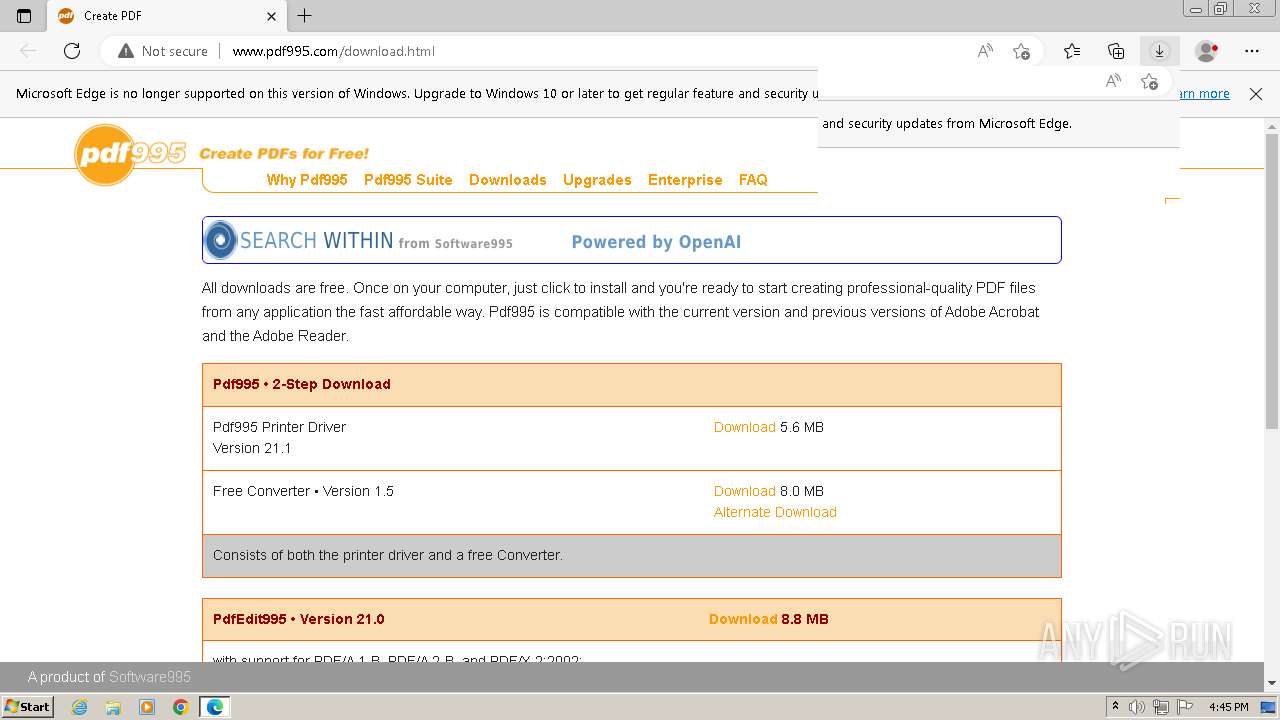The image size is (1280, 720).
Task: Open a new tab with the plus icon
Action: click(x=305, y=15)
